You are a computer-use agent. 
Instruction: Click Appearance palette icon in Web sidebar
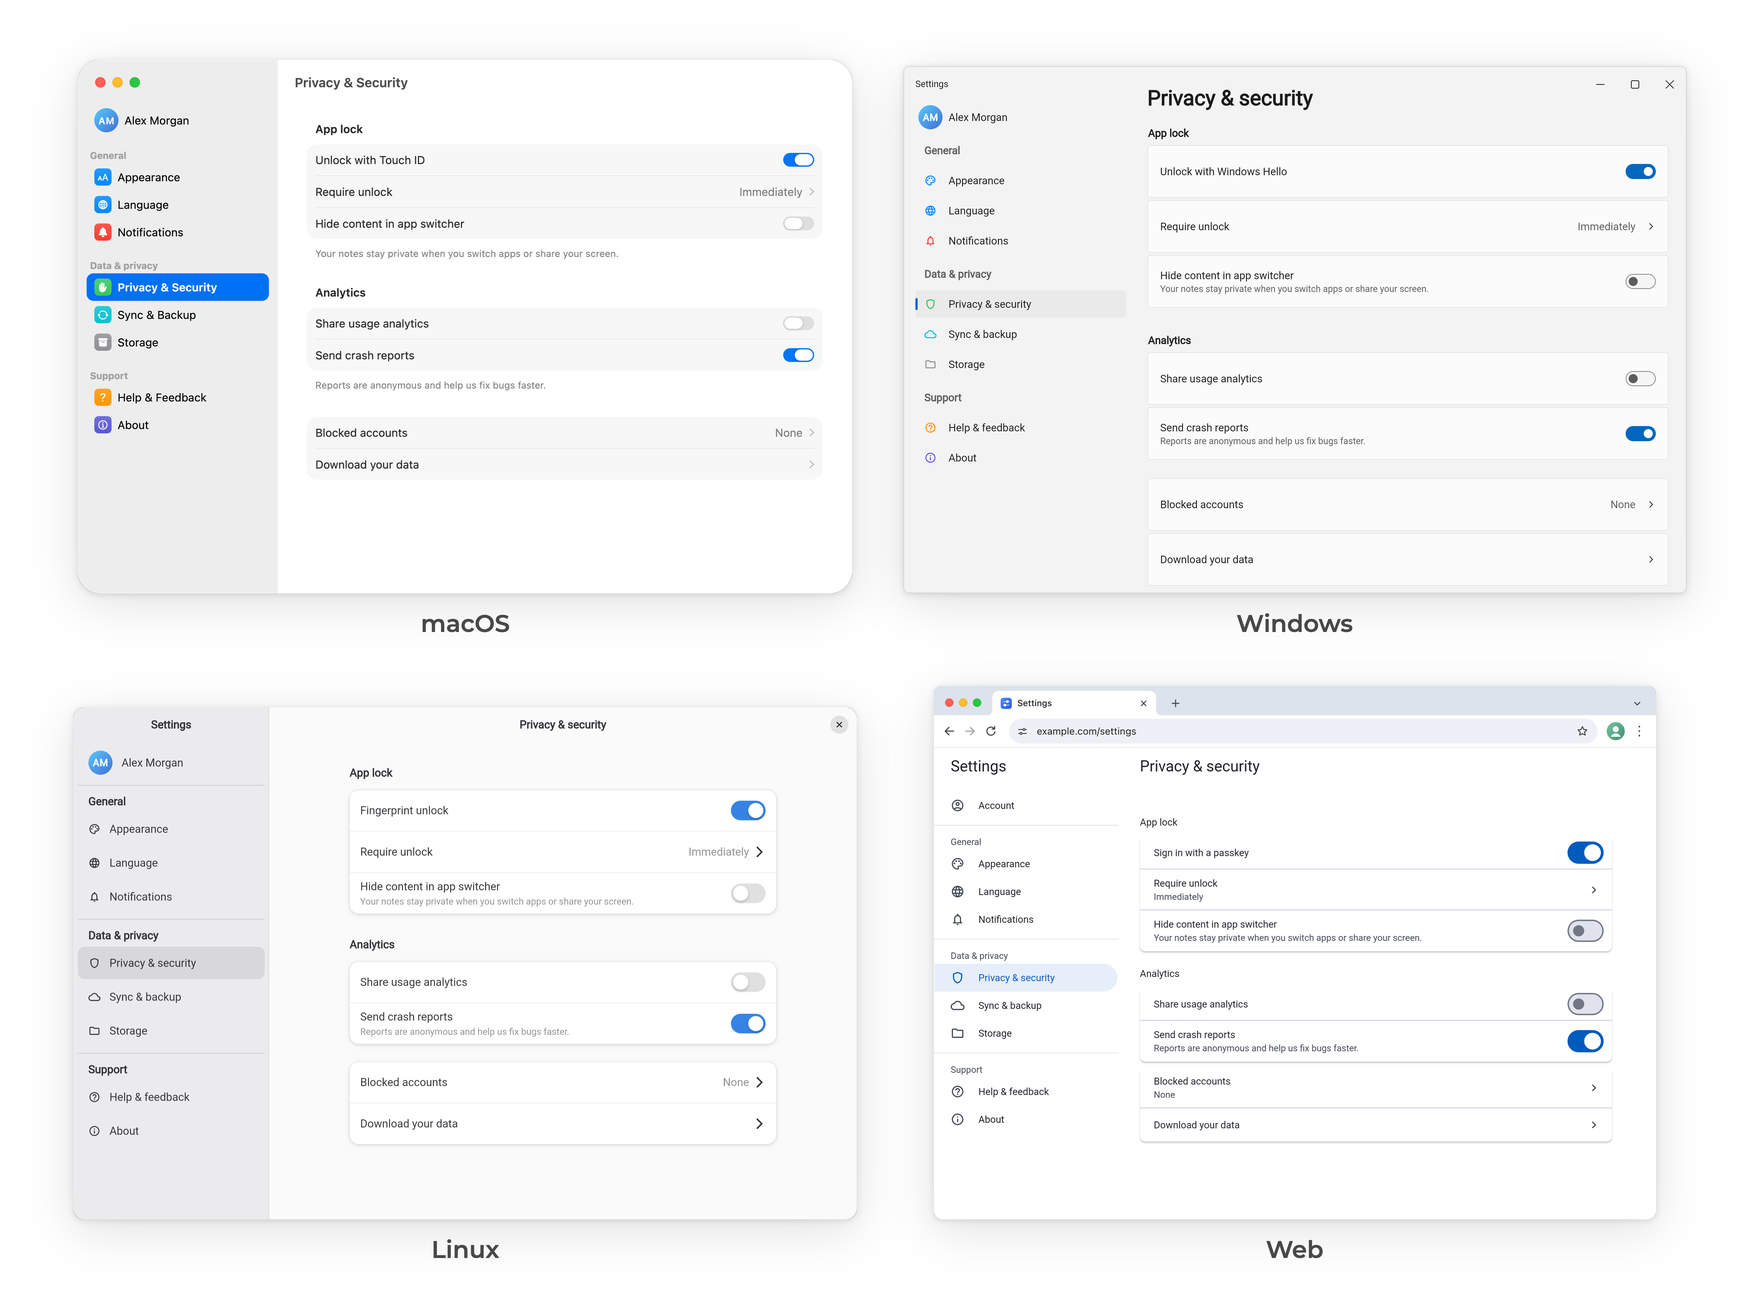(958, 864)
